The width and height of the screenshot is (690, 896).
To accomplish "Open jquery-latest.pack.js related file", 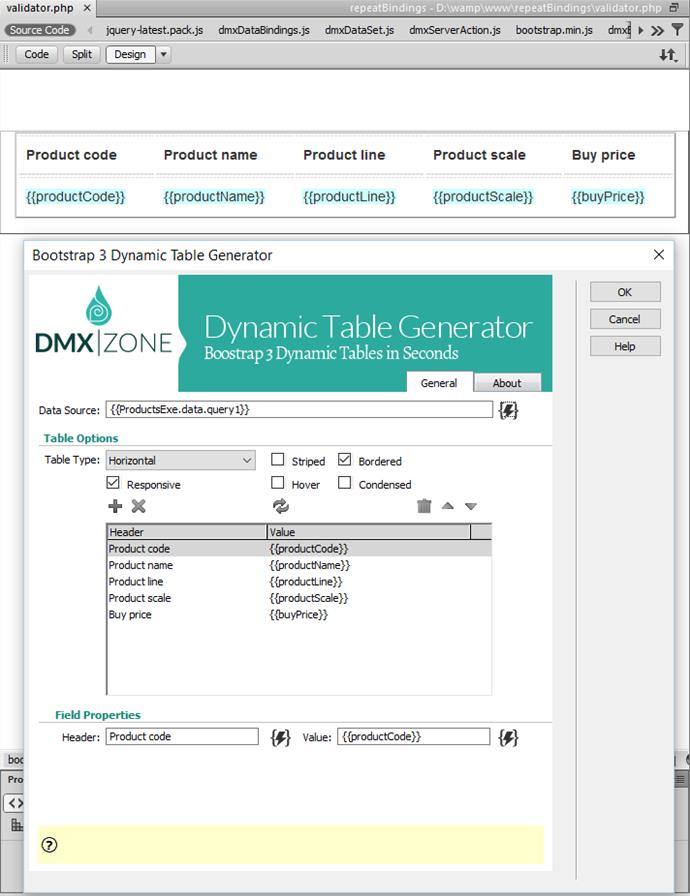I will point(154,30).
